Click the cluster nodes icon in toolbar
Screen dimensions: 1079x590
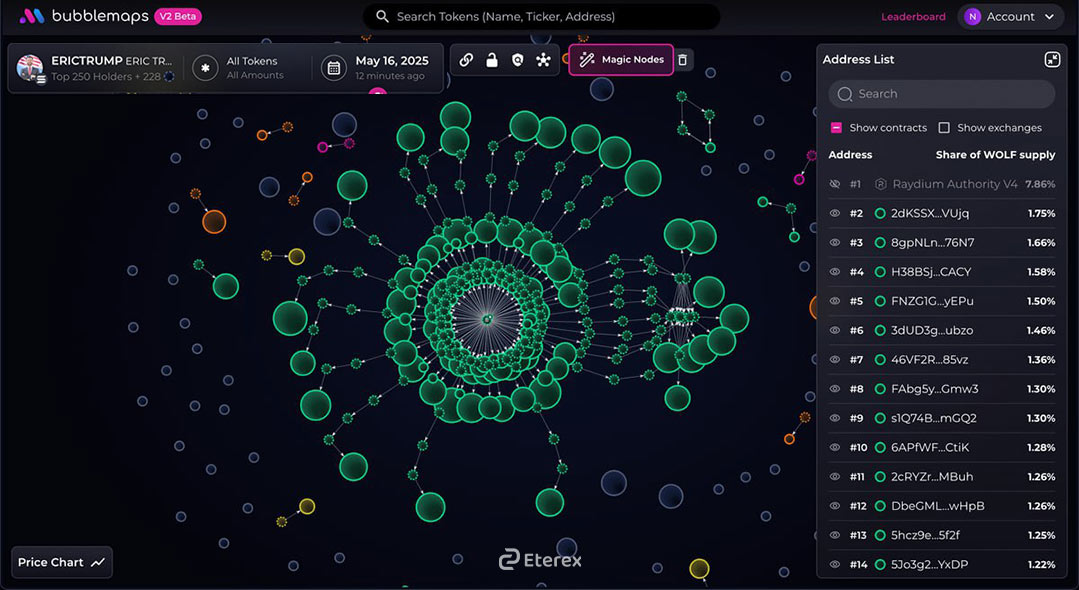pyautogui.click(x=544, y=60)
